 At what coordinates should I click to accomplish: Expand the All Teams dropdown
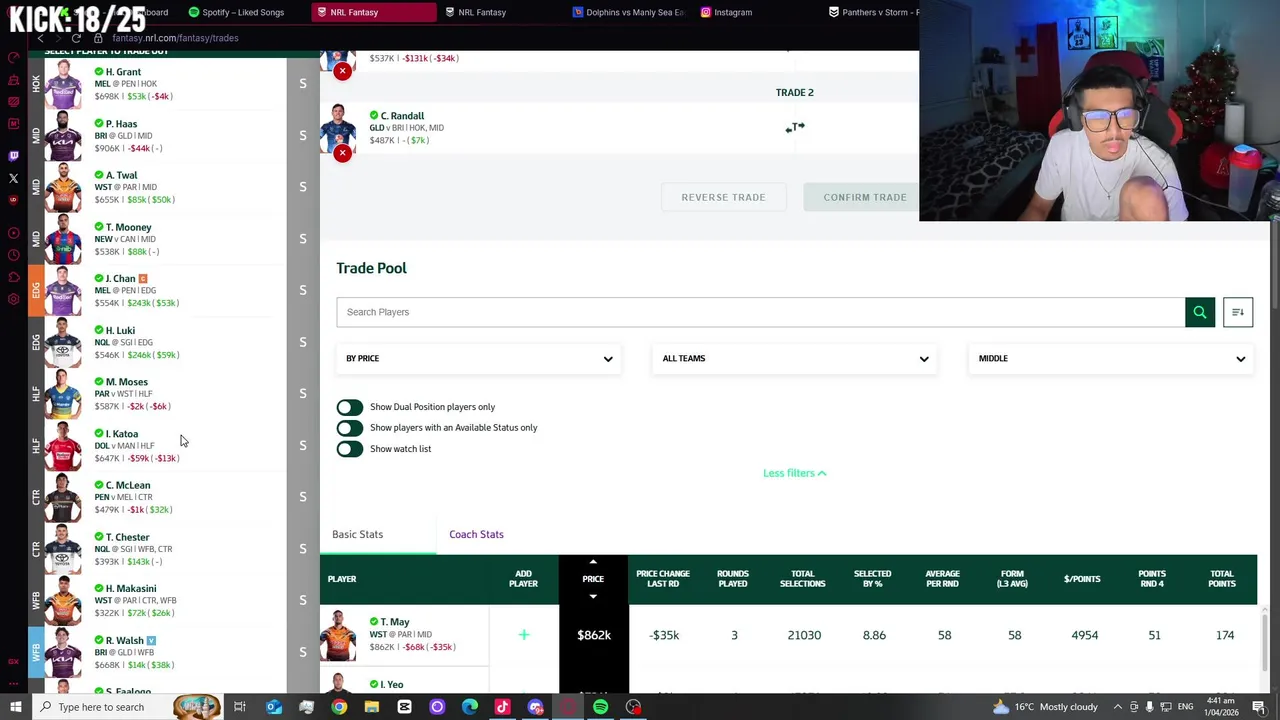tap(795, 358)
